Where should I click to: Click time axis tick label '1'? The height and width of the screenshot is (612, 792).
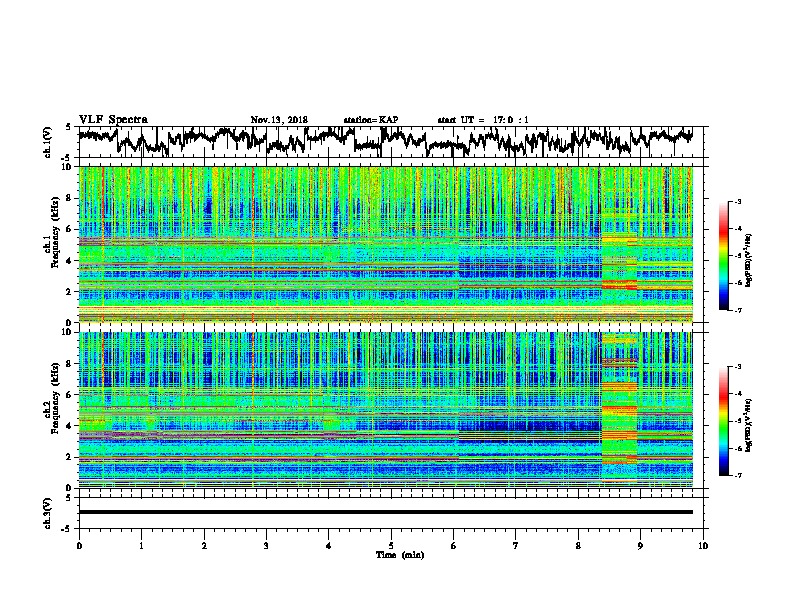point(141,546)
